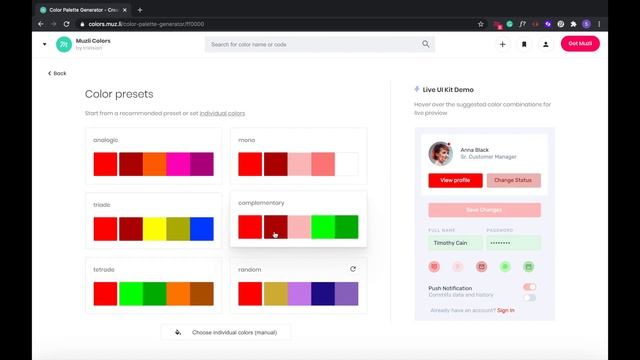Screen dimensions: 640x360
Task: Close the Color Palette Generator tab
Action: point(124,10)
